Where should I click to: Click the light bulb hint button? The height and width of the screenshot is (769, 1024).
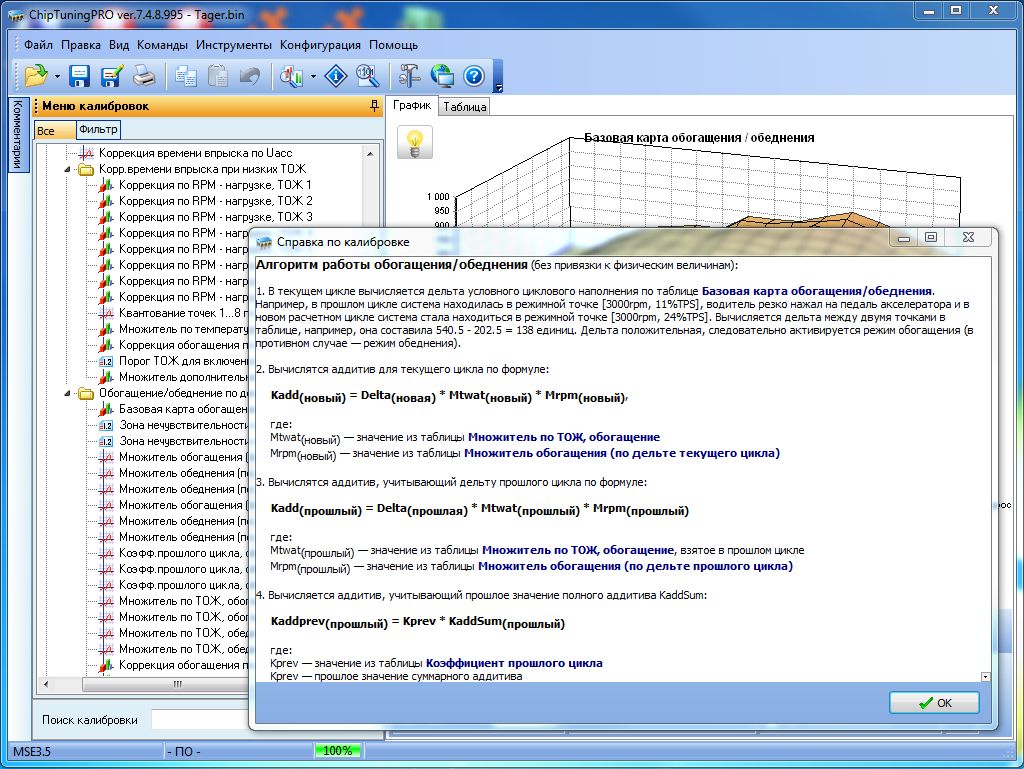pos(415,142)
